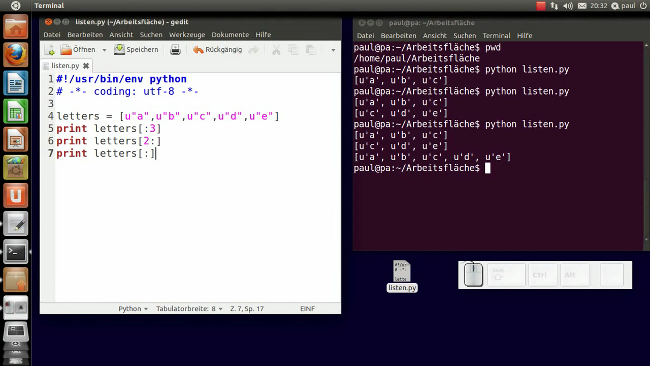Viewport: 650px width, 366px height.
Task: Undo with the Rückgängig button
Action: [x=218, y=50]
